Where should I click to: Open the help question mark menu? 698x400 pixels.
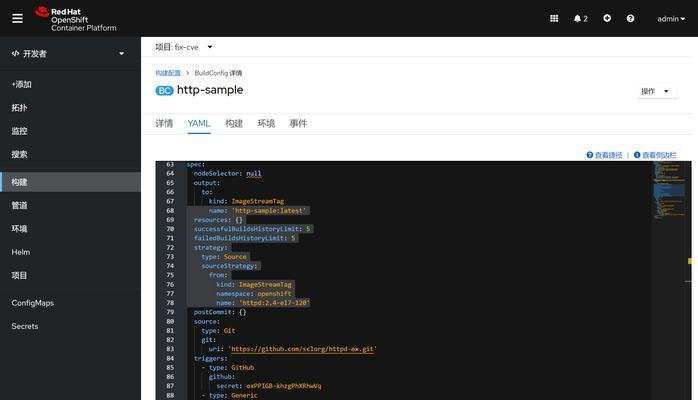pyautogui.click(x=630, y=18)
